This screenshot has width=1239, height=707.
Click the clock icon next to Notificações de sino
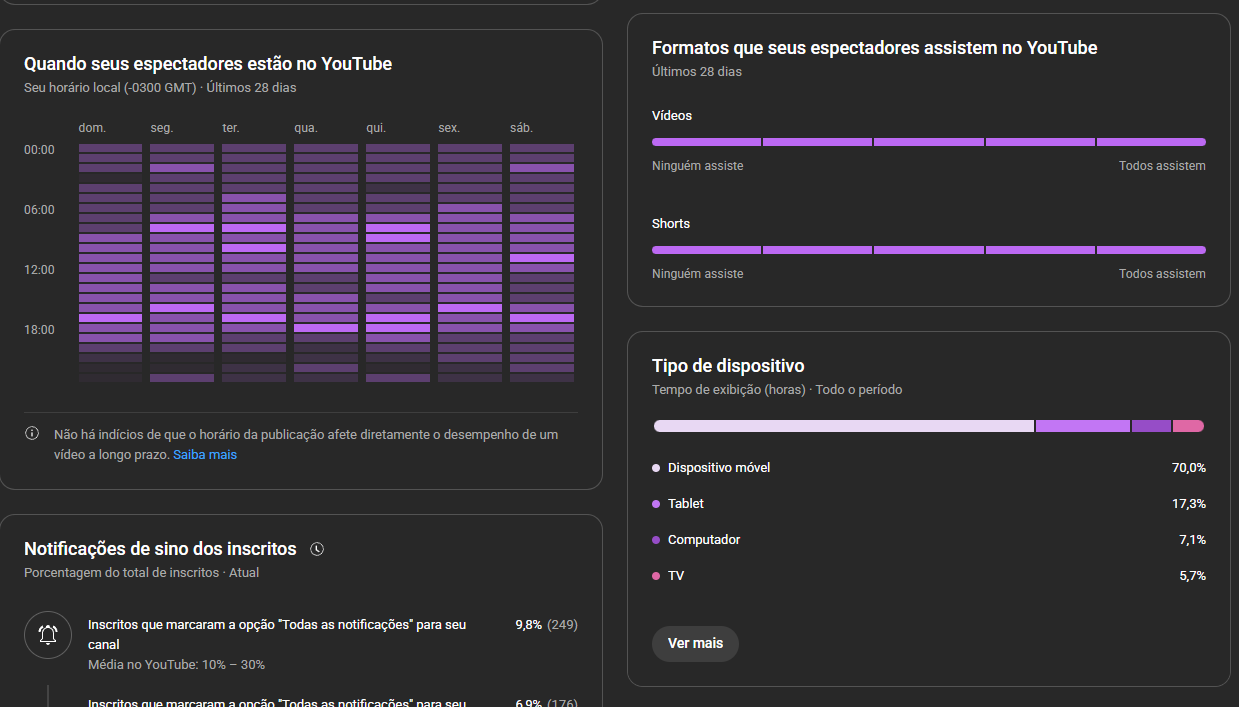(317, 549)
